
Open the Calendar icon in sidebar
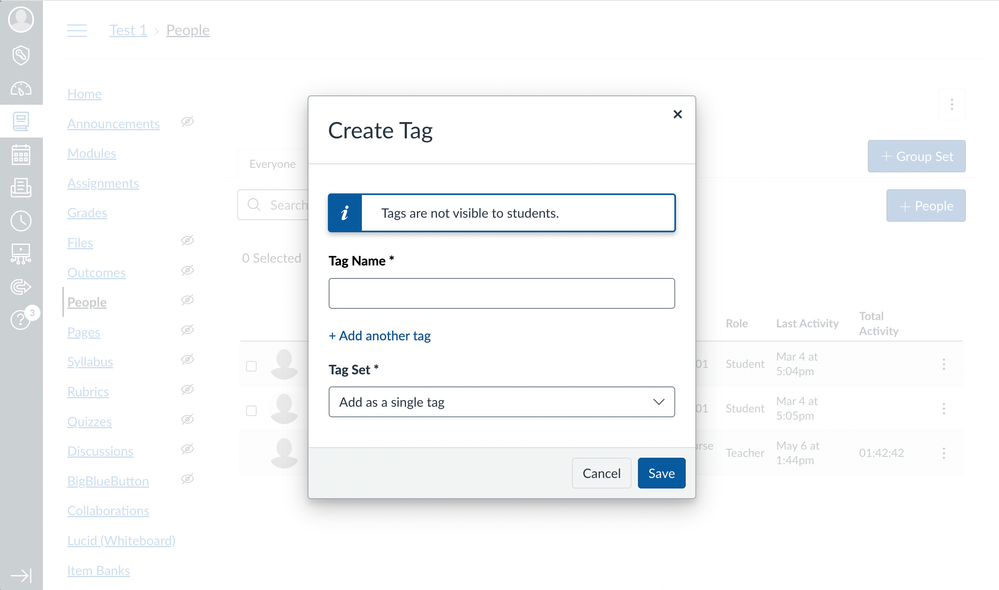[21, 155]
